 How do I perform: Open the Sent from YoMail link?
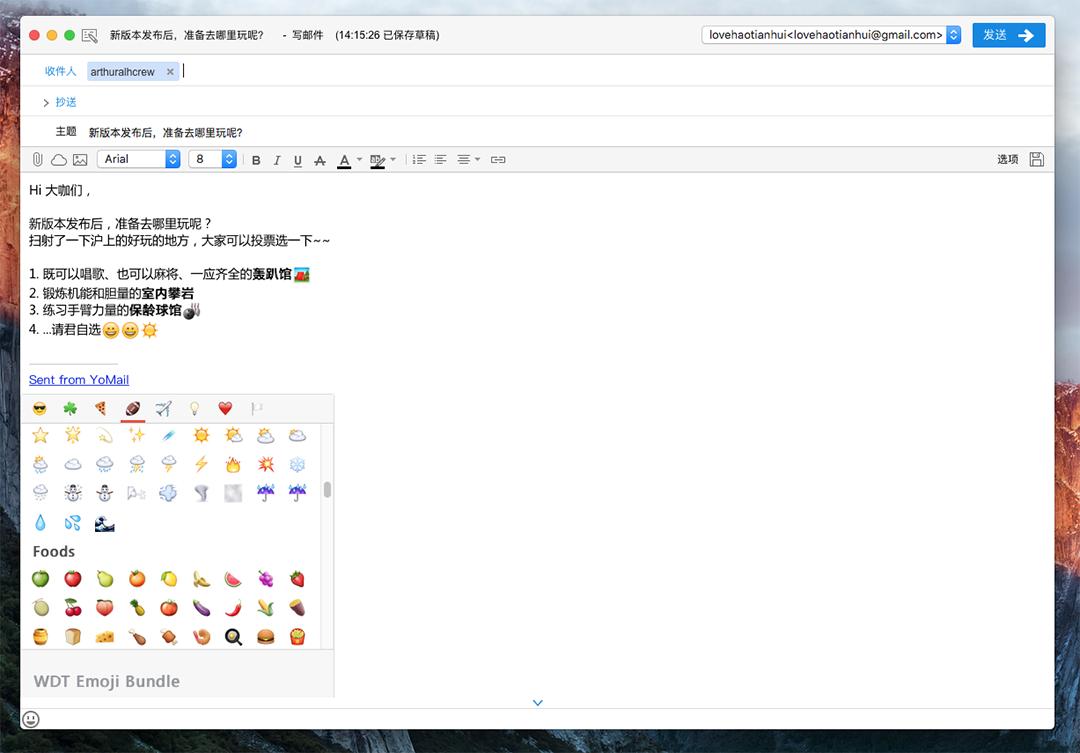79,380
